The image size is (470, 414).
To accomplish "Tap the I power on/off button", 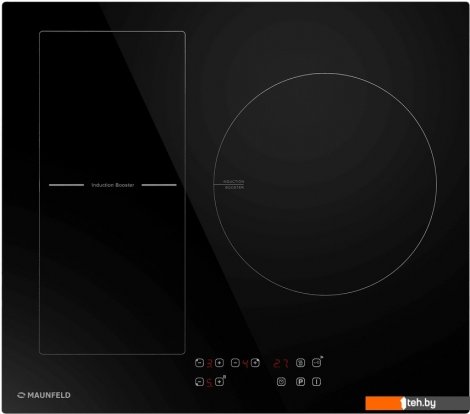I will click(317, 382).
